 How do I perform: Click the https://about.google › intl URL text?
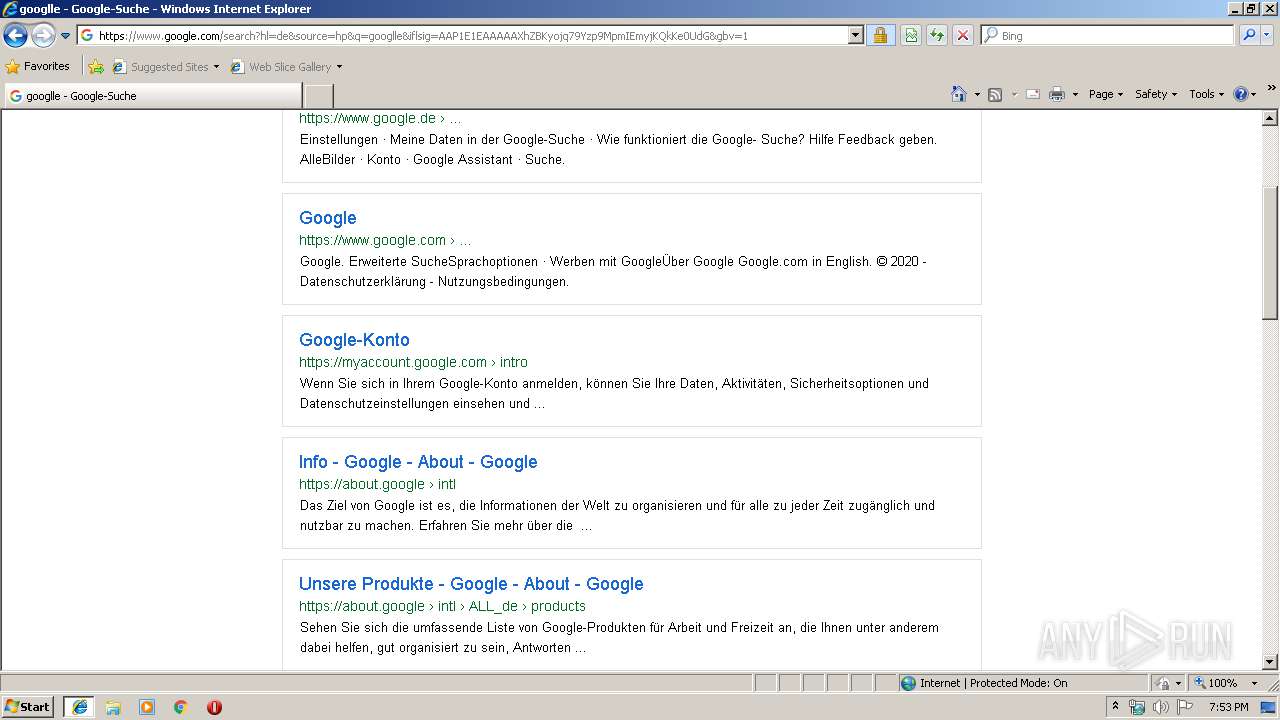coord(377,484)
